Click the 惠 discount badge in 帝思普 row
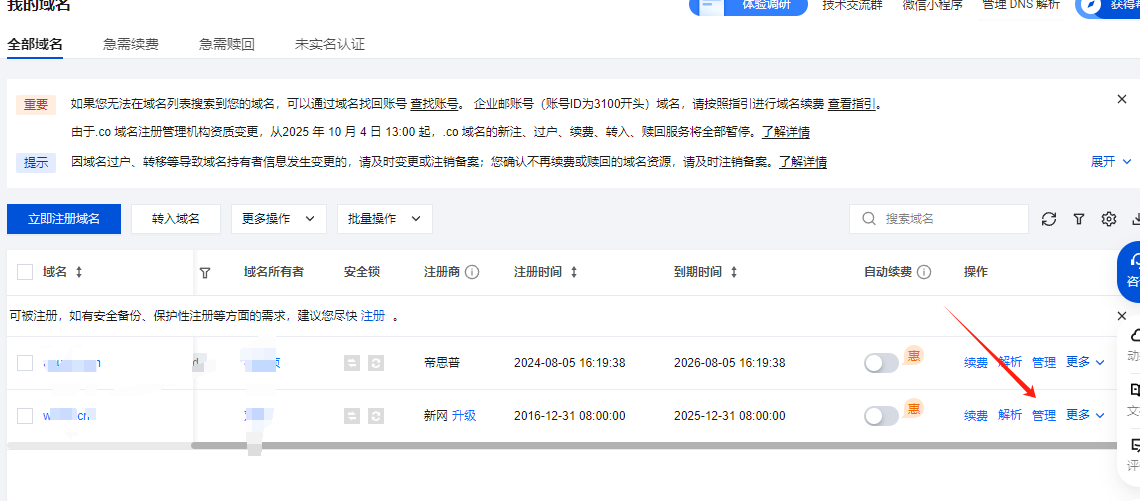This screenshot has height=501, width=1140. pyautogui.click(x=913, y=356)
